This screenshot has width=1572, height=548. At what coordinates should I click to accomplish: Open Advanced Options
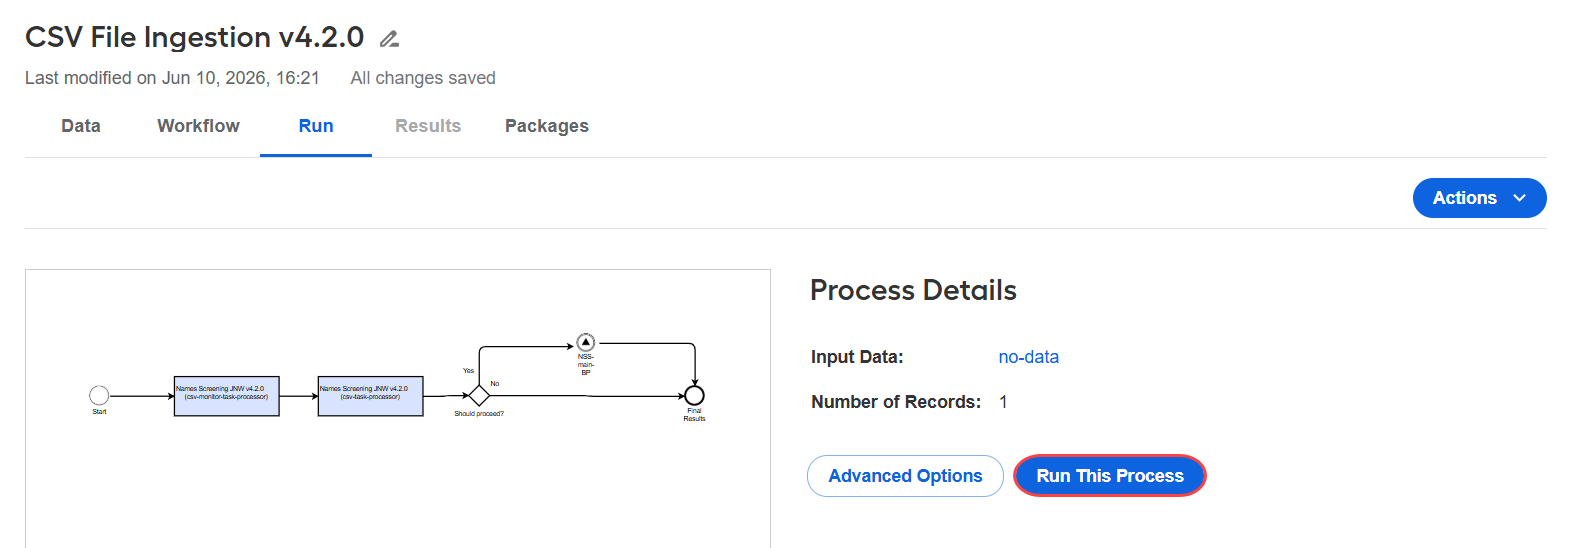(905, 476)
